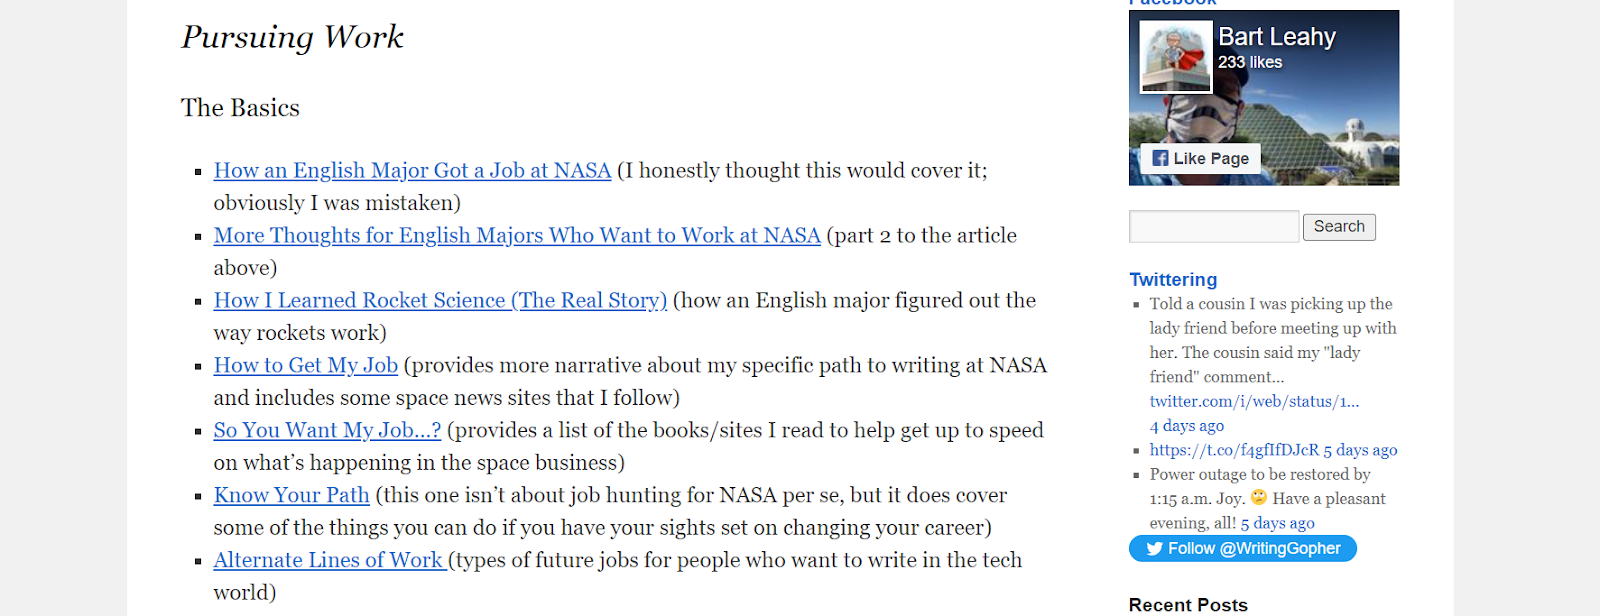Click inside the search input field
This screenshot has height=616, width=1600.
(x=1212, y=226)
